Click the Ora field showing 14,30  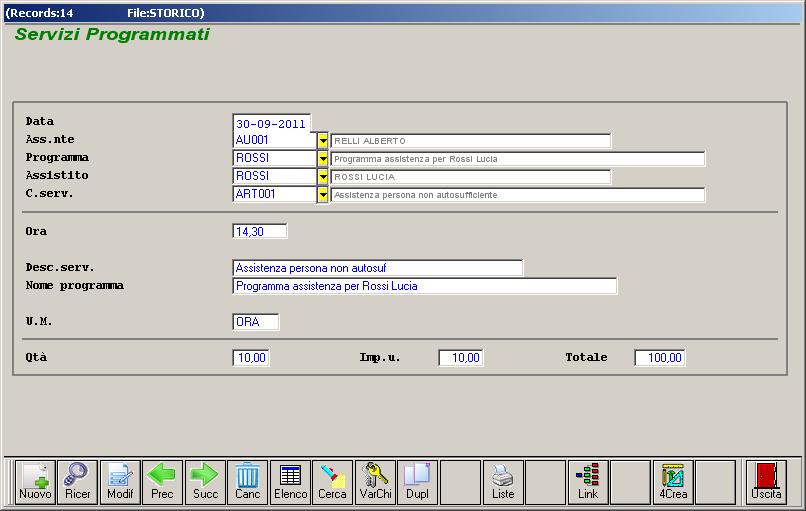(x=260, y=231)
